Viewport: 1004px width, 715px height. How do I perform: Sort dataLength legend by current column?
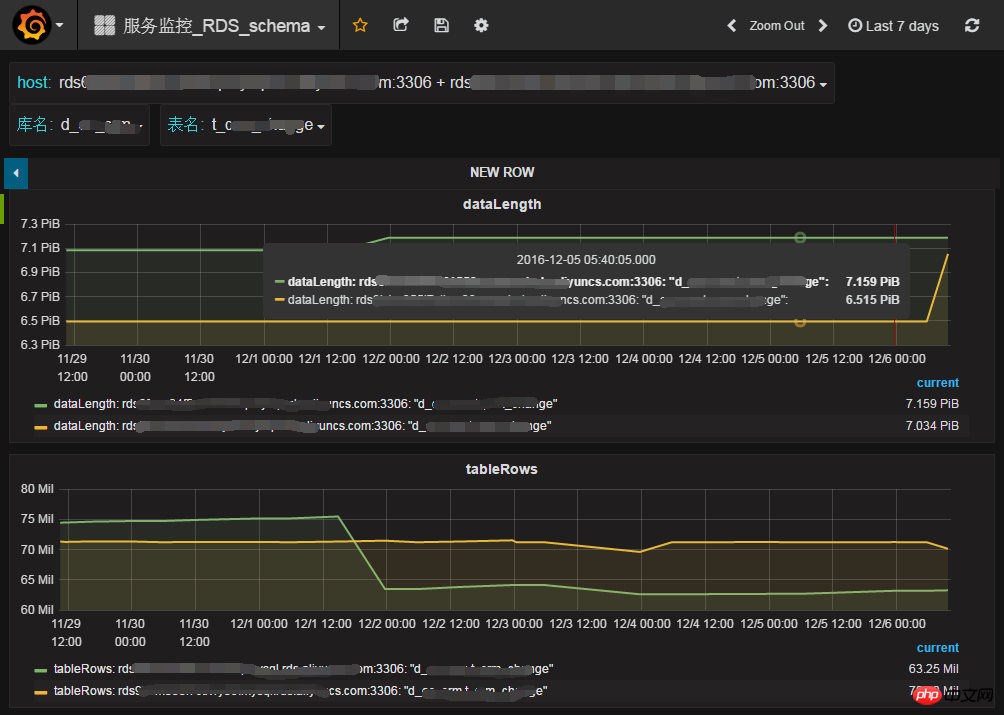(937, 383)
